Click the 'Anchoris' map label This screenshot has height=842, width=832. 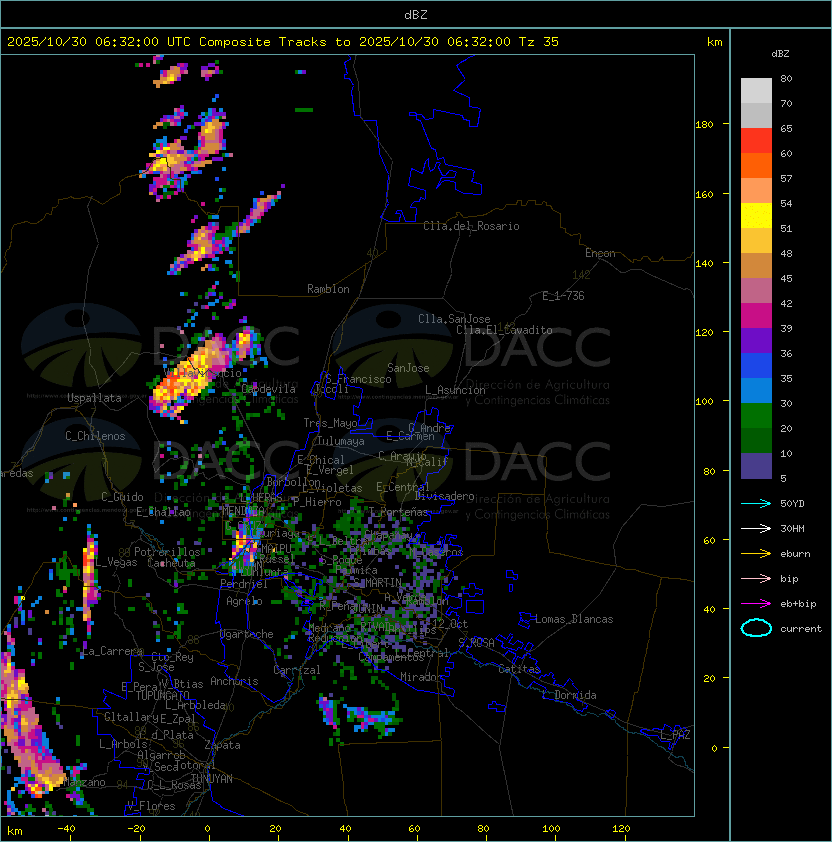234,681
